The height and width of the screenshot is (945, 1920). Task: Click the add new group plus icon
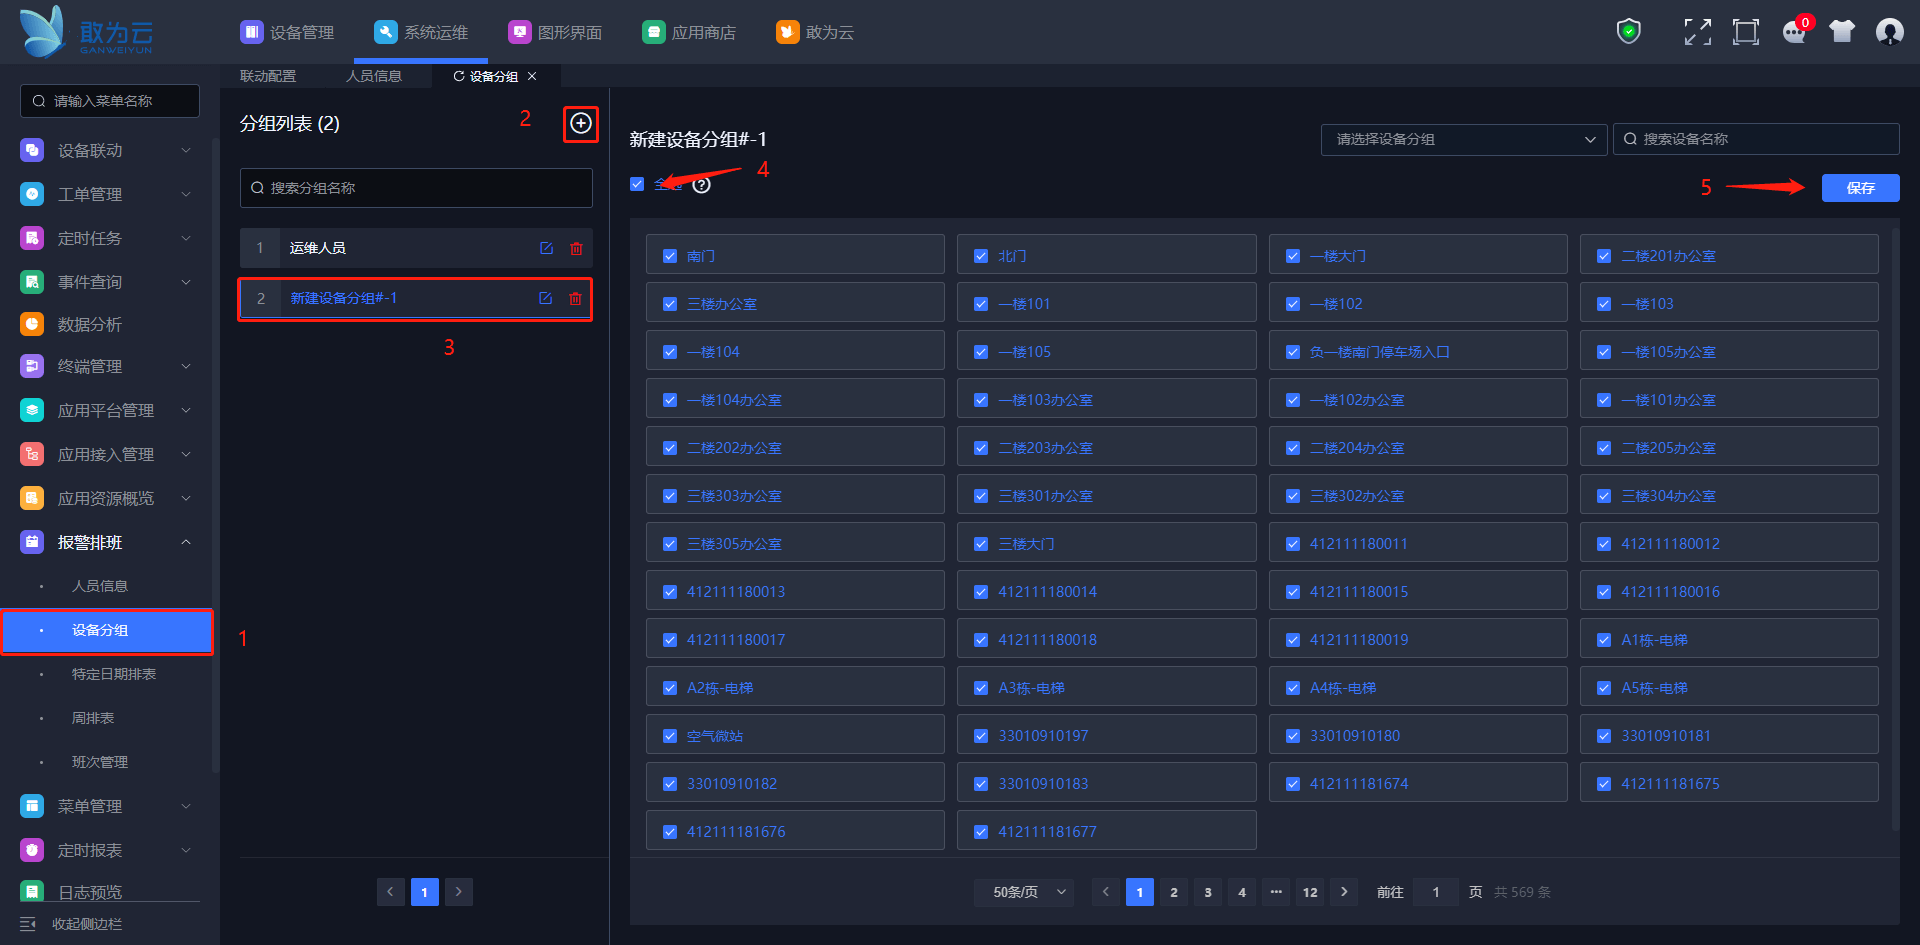pos(580,124)
